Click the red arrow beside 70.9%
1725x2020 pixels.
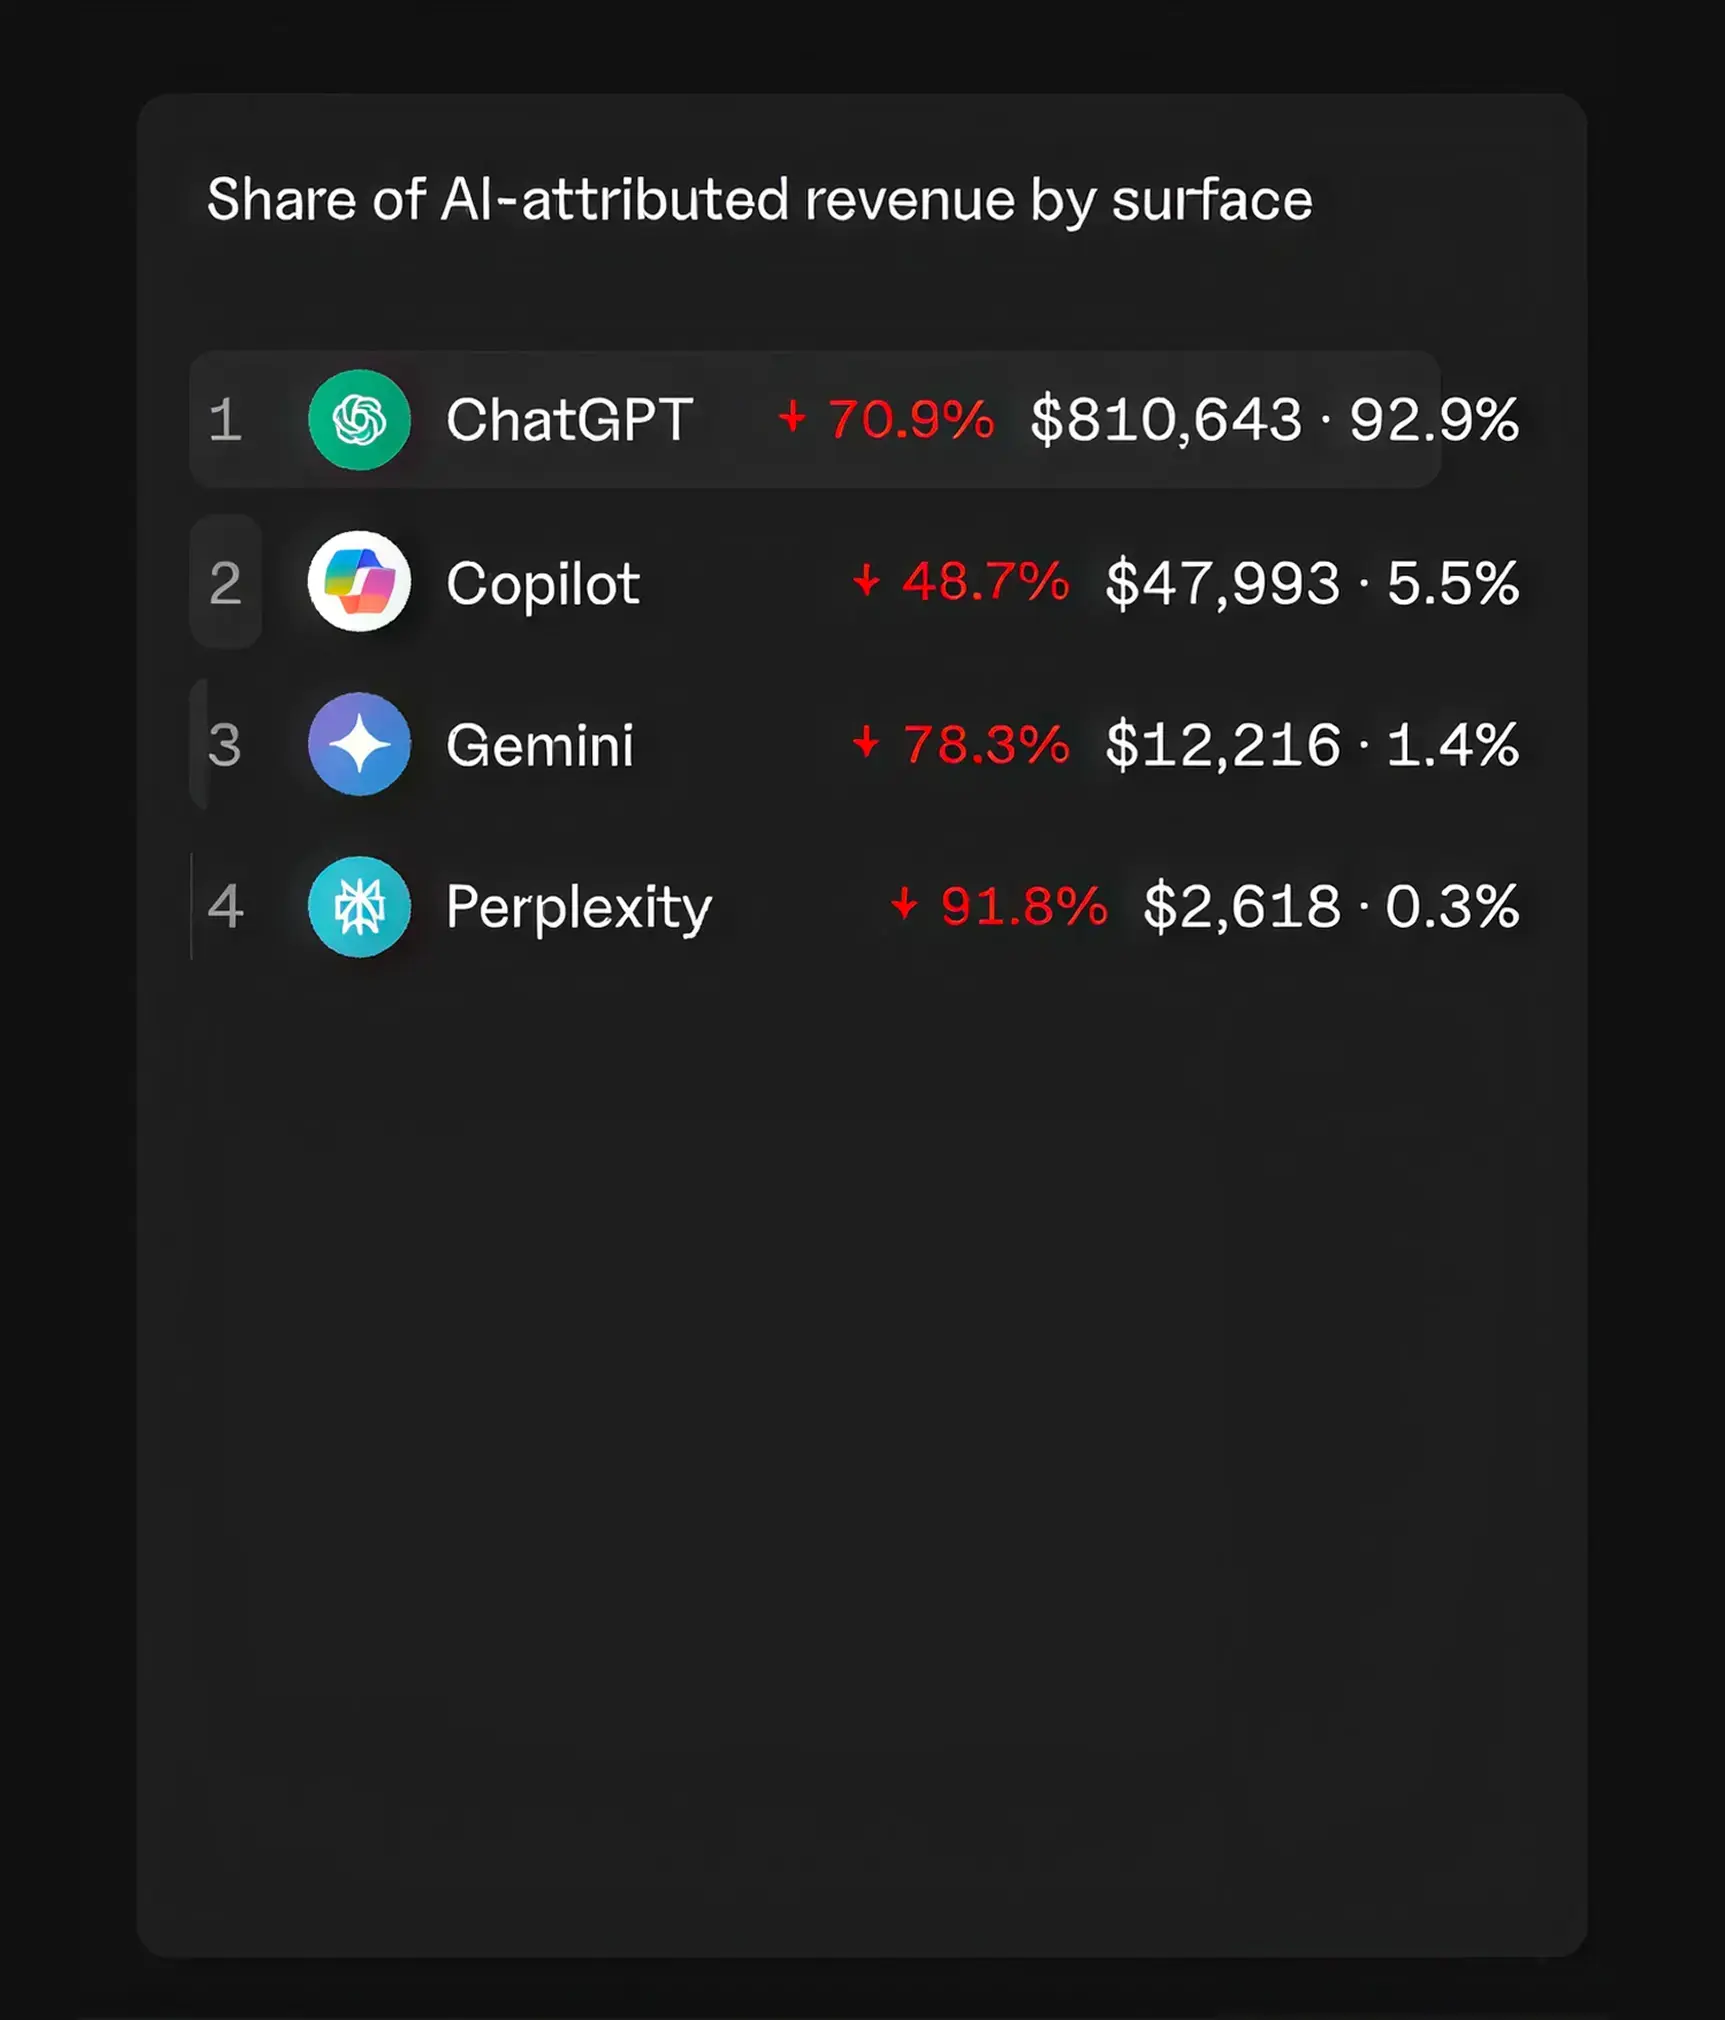(792, 416)
